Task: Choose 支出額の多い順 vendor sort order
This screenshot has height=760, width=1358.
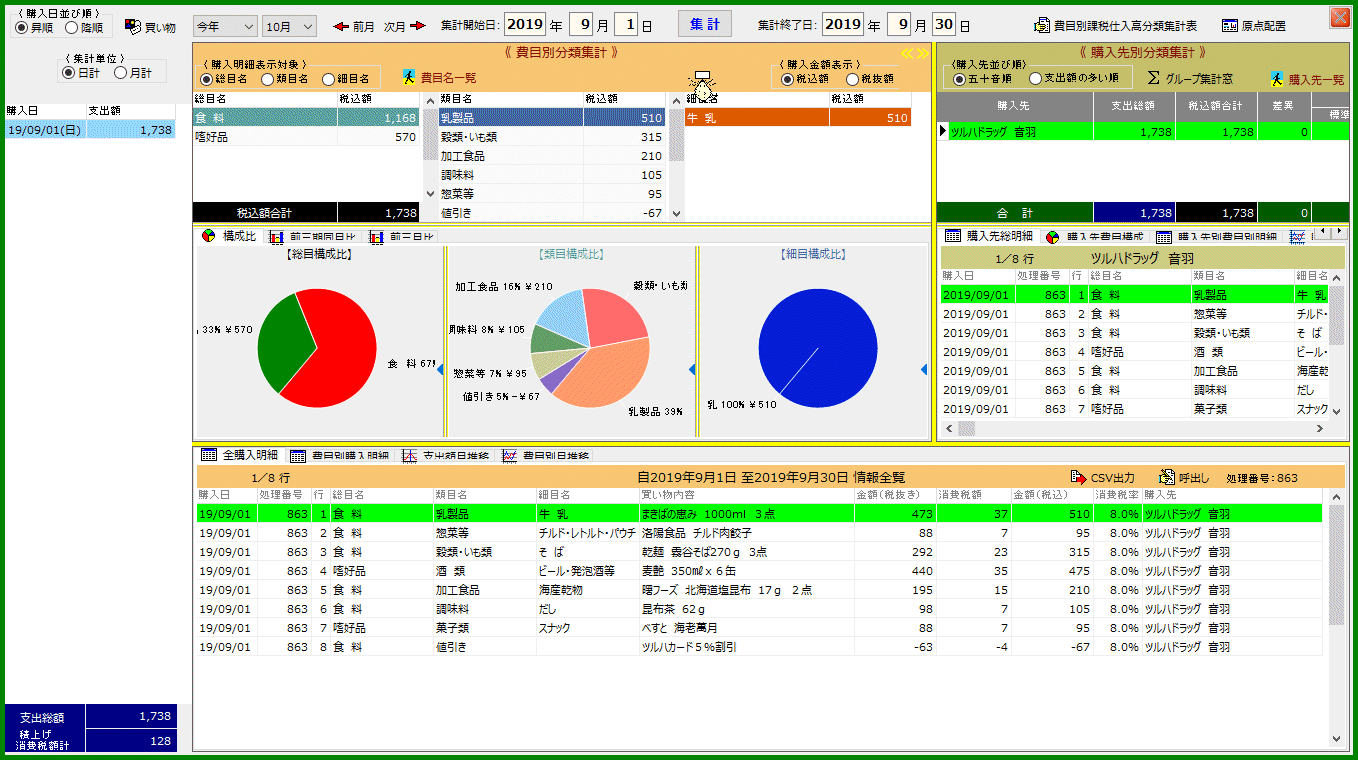Action: (1036, 78)
